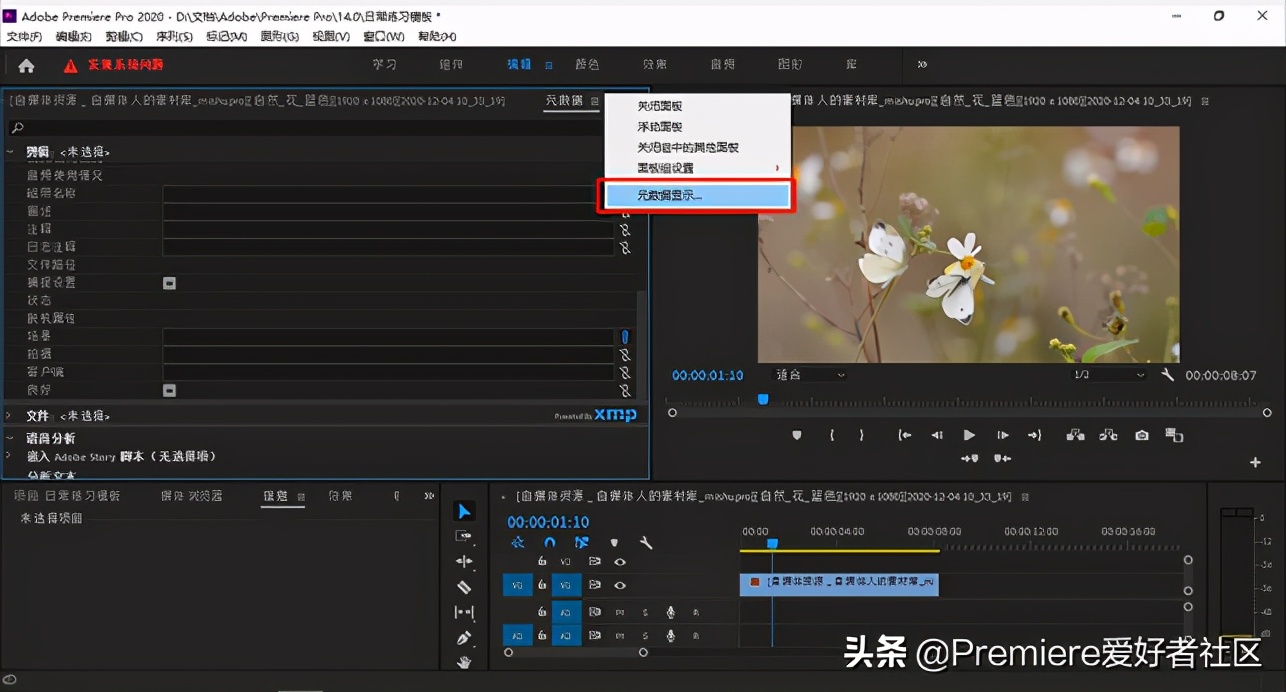Select the Pen tool in the Tools panel
This screenshot has width=1286, height=692.
pyautogui.click(x=463, y=640)
